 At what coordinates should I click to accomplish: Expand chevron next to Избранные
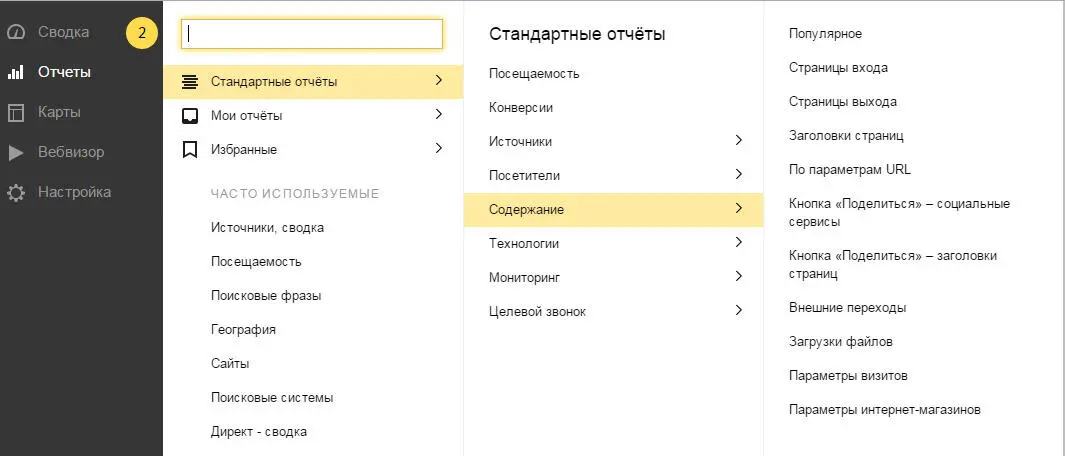439,148
